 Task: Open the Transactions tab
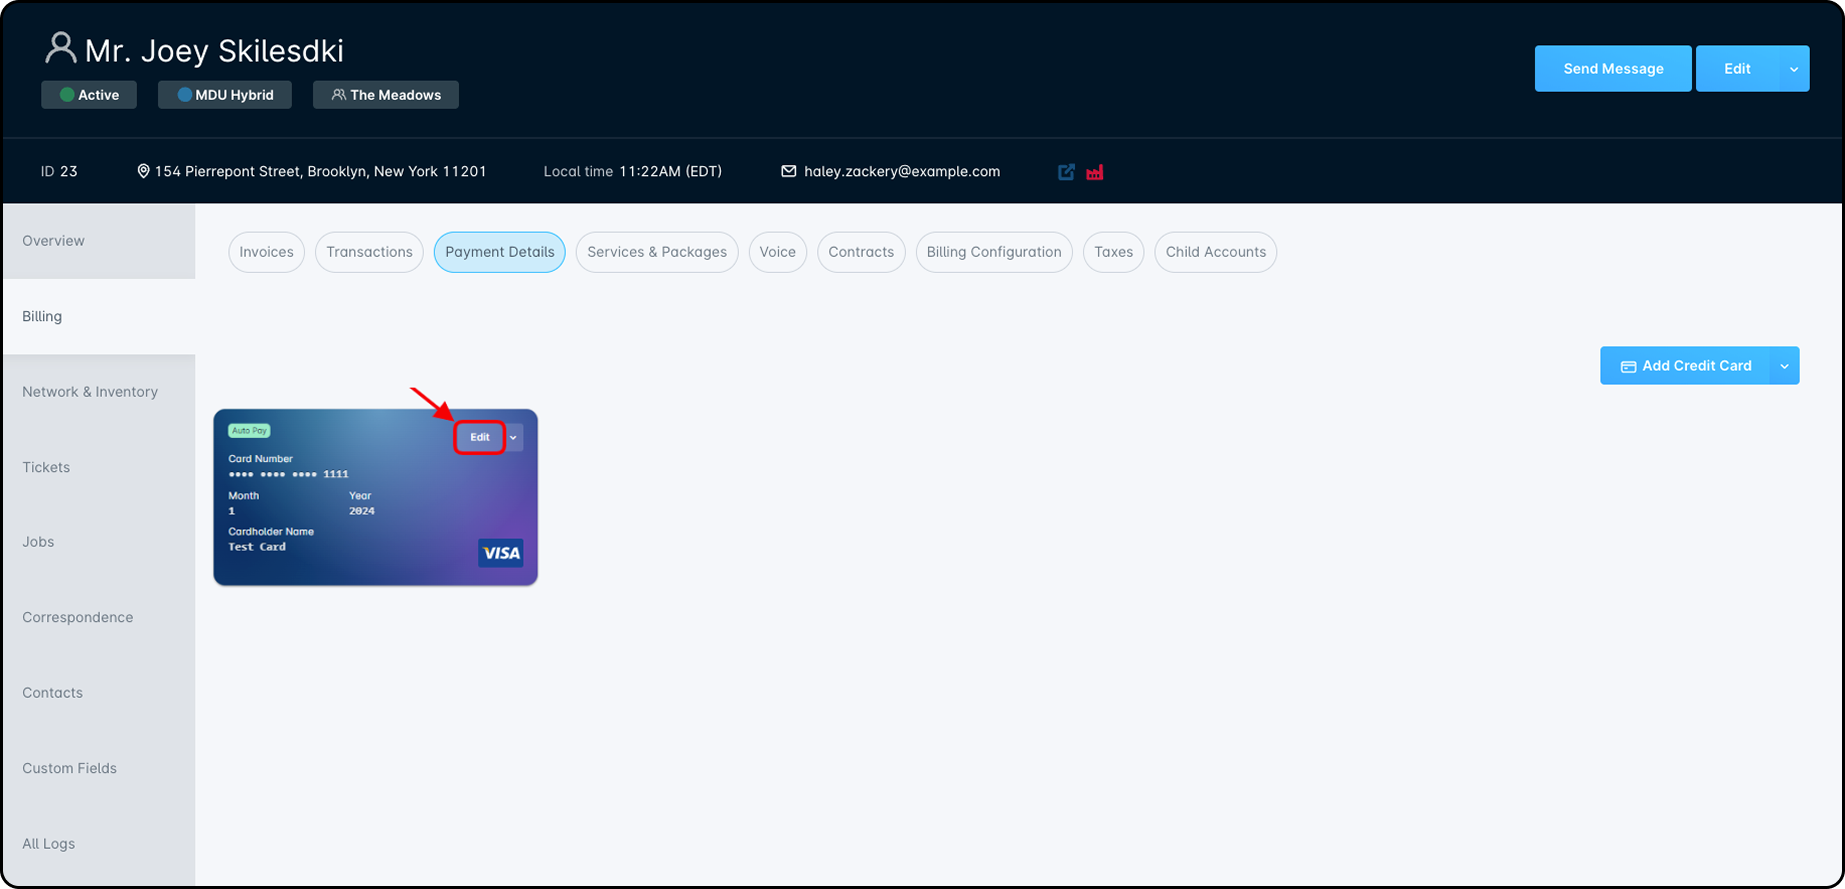click(369, 252)
